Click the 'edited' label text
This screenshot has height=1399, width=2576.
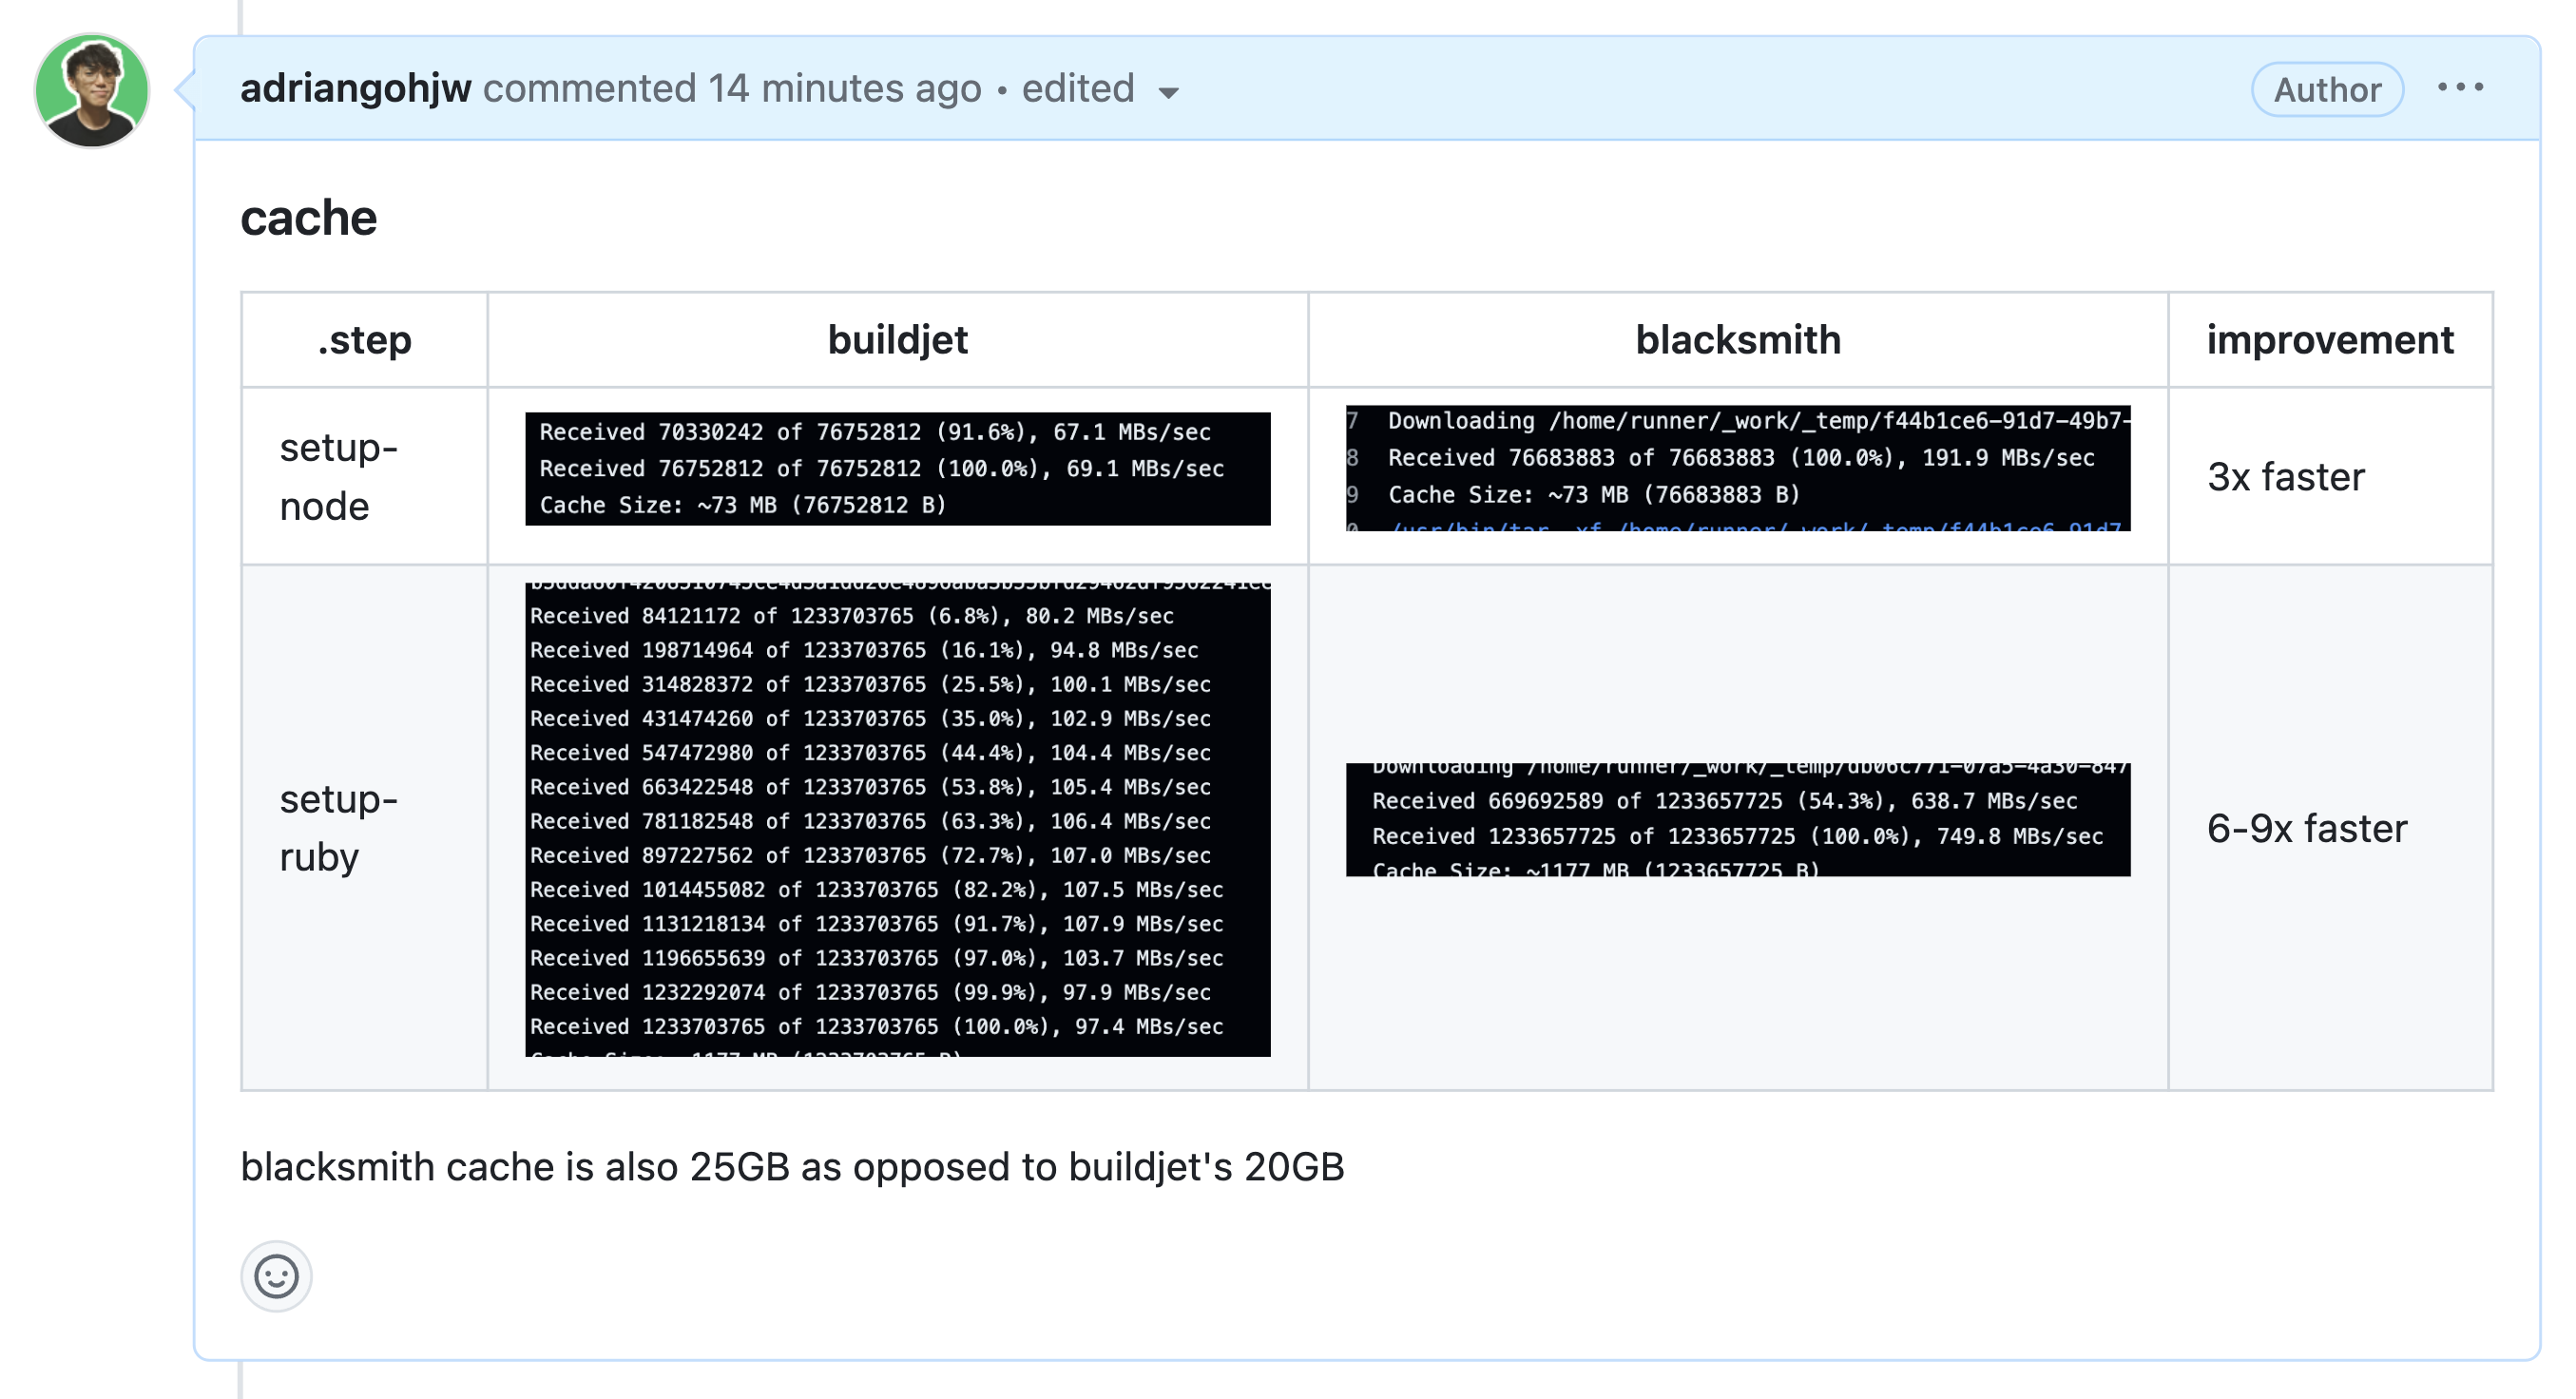[1077, 89]
